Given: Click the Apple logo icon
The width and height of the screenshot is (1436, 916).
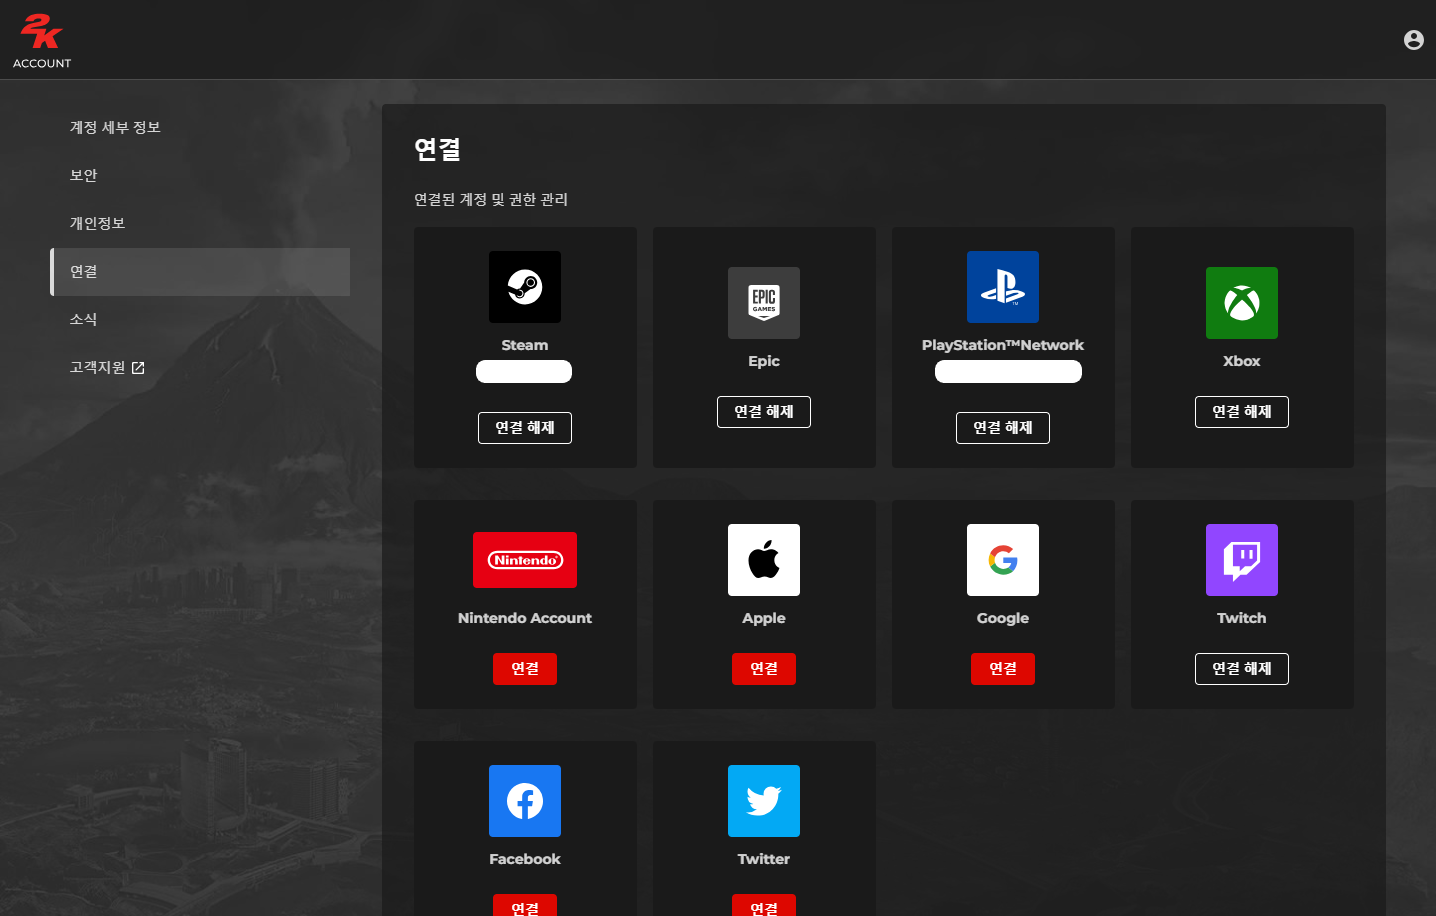Looking at the screenshot, I should tap(764, 560).
